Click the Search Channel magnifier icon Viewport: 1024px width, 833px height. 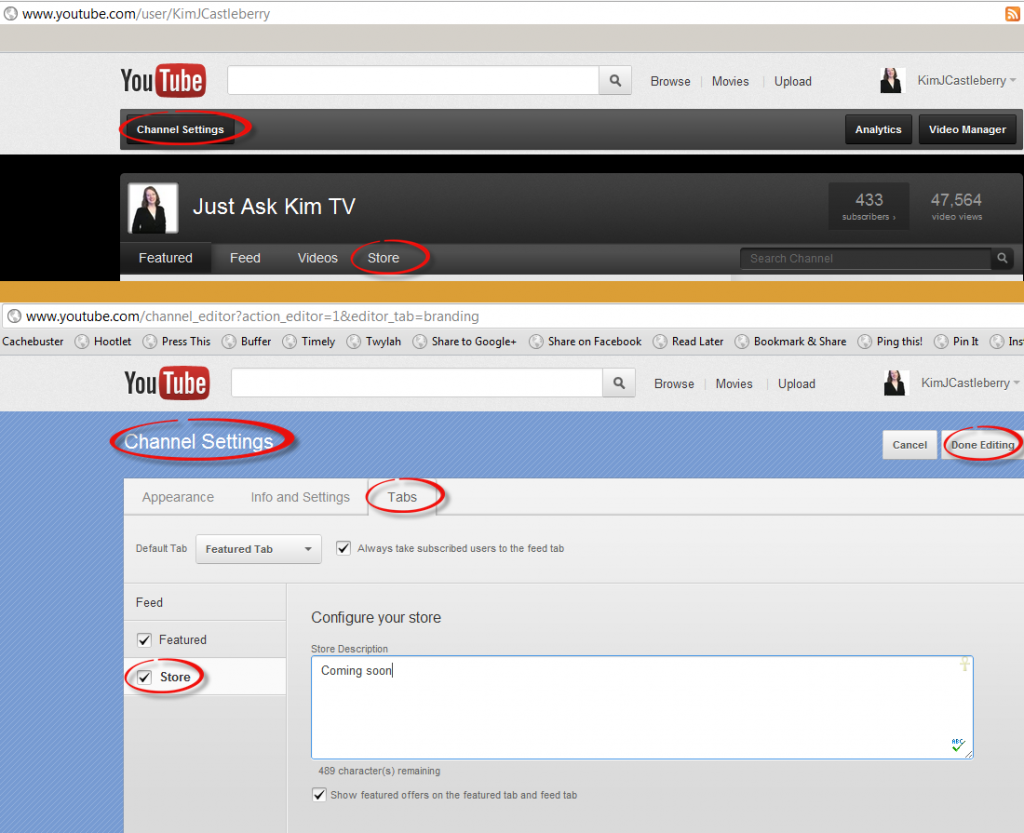1002,258
